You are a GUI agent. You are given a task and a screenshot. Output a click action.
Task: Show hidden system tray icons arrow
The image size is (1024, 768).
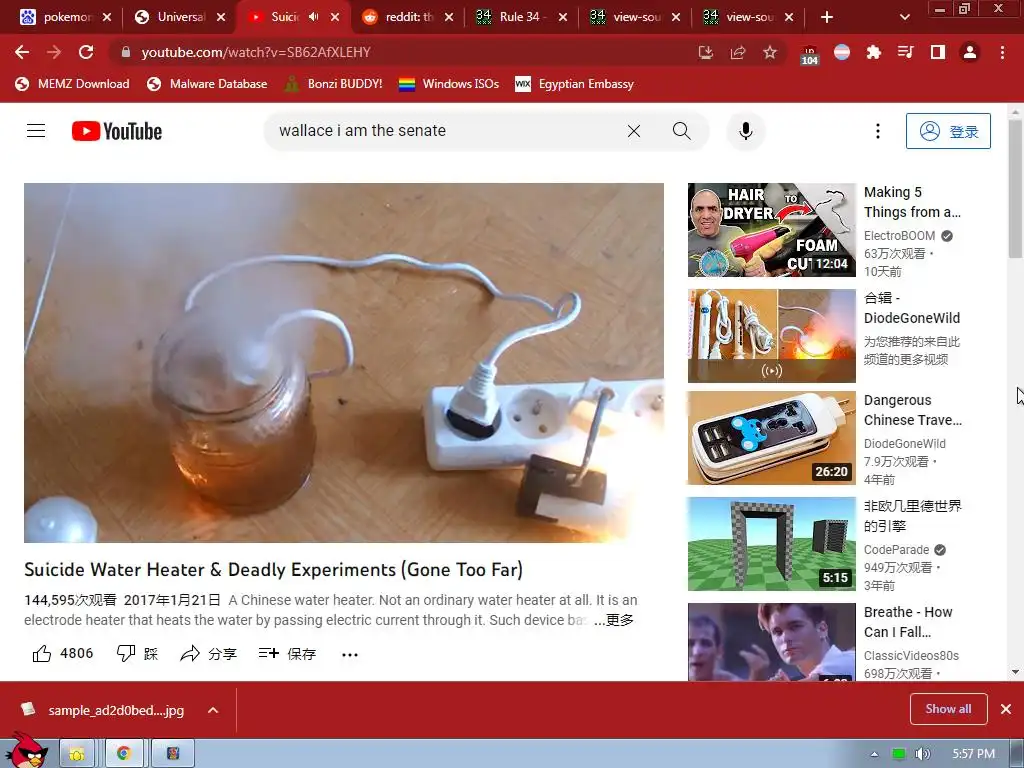tap(874, 754)
